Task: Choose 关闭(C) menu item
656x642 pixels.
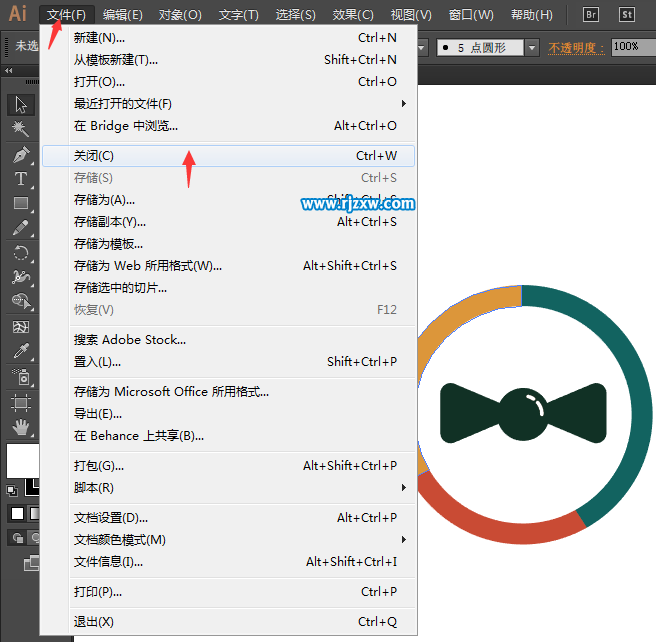Action: pos(228,156)
